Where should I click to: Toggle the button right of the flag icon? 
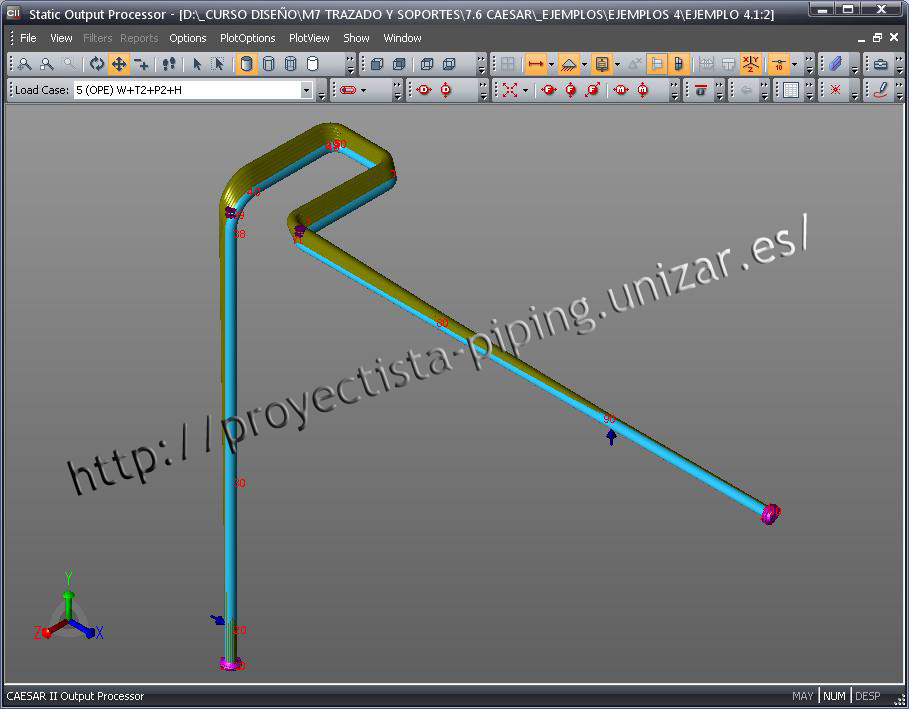click(x=678, y=64)
